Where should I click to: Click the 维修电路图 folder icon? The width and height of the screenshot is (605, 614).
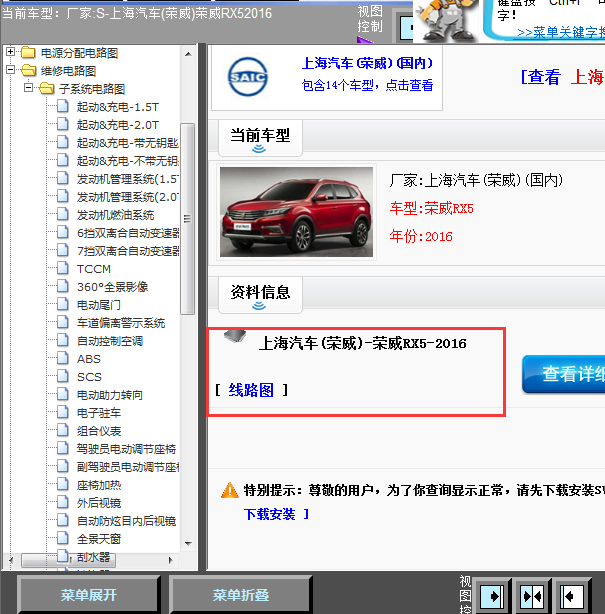click(29, 71)
